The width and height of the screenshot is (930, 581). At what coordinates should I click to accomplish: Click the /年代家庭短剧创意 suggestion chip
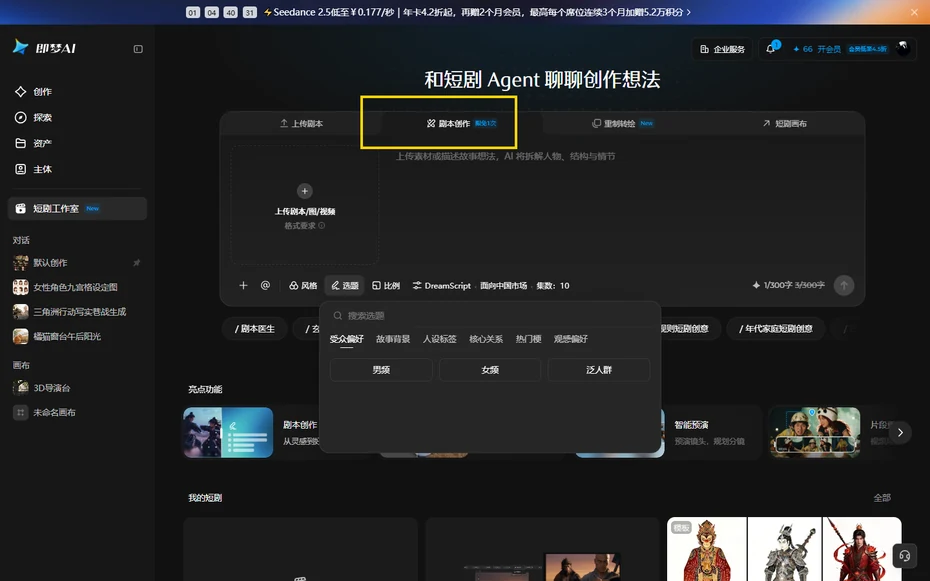click(x=776, y=328)
